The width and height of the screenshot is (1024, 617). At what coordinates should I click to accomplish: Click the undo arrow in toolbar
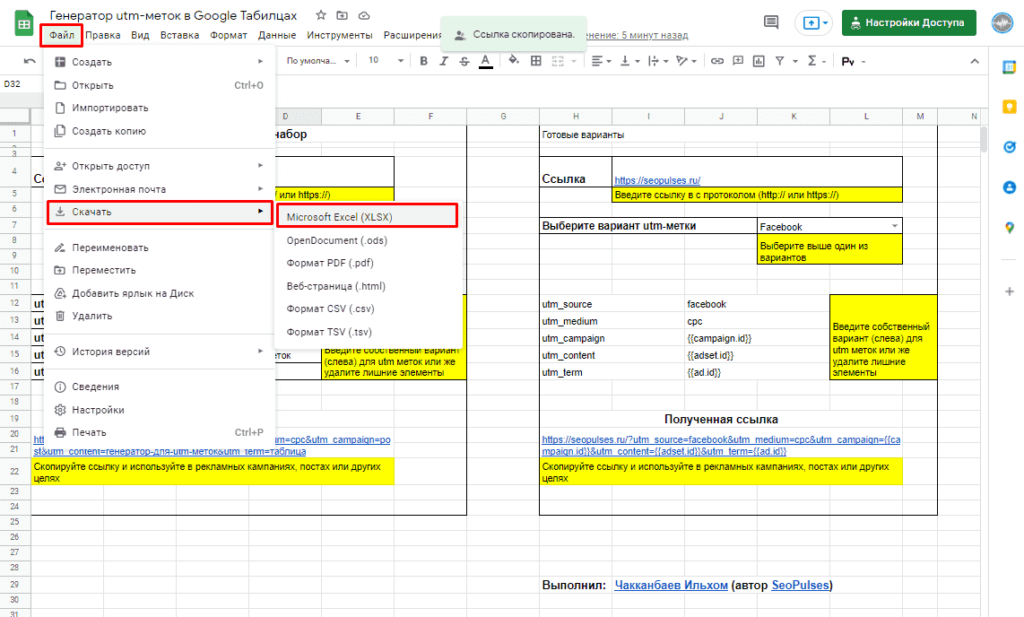[29, 61]
